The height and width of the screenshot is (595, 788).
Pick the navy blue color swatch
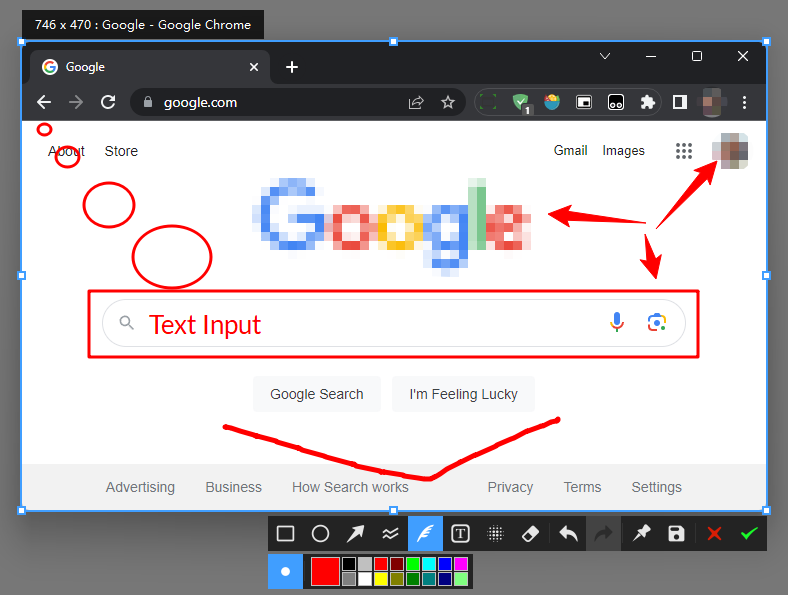click(445, 579)
